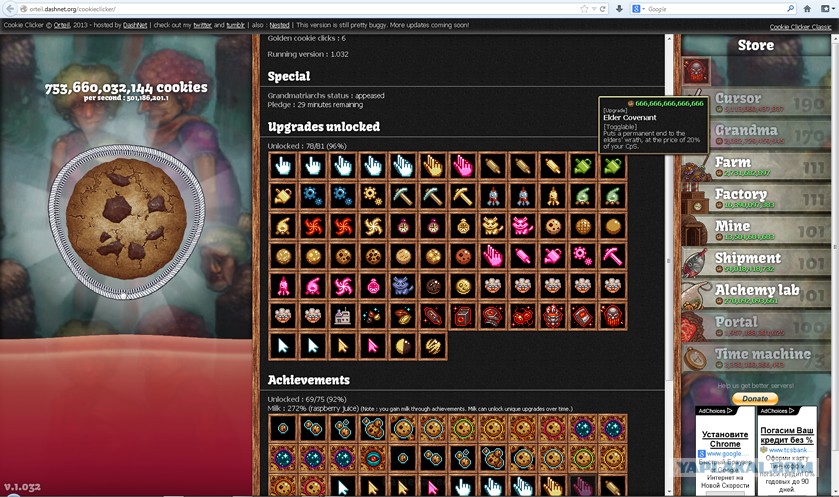Image resolution: width=839 pixels, height=497 pixels.
Task: Open the URL history dropdown arrow
Action: pos(594,9)
